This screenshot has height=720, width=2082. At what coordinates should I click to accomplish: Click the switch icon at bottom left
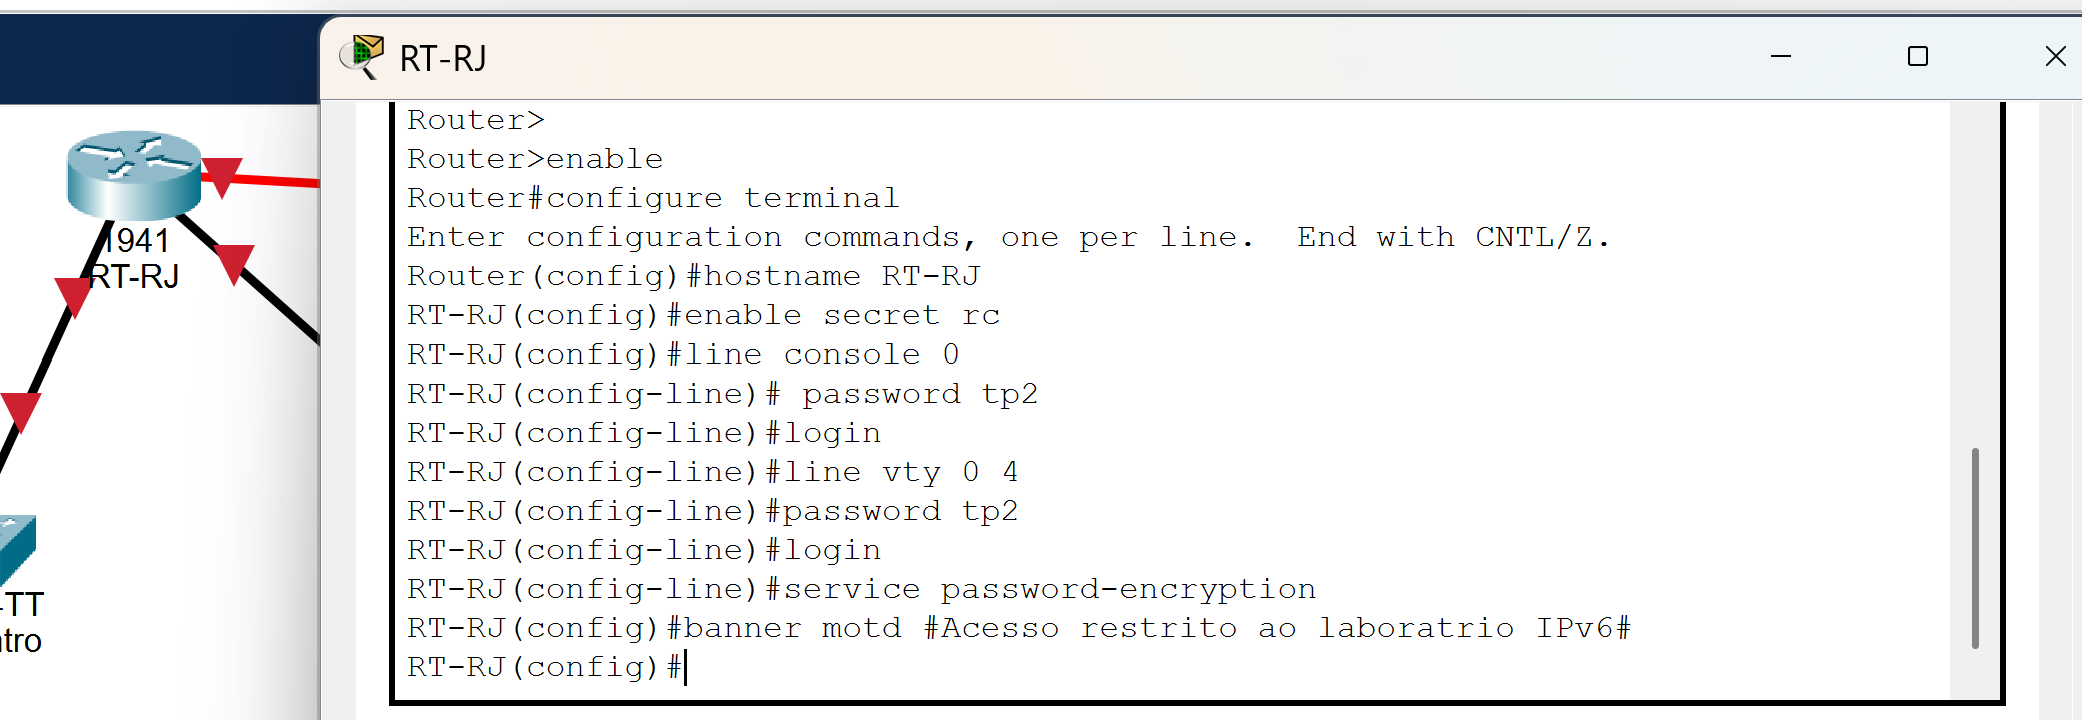tap(17, 549)
